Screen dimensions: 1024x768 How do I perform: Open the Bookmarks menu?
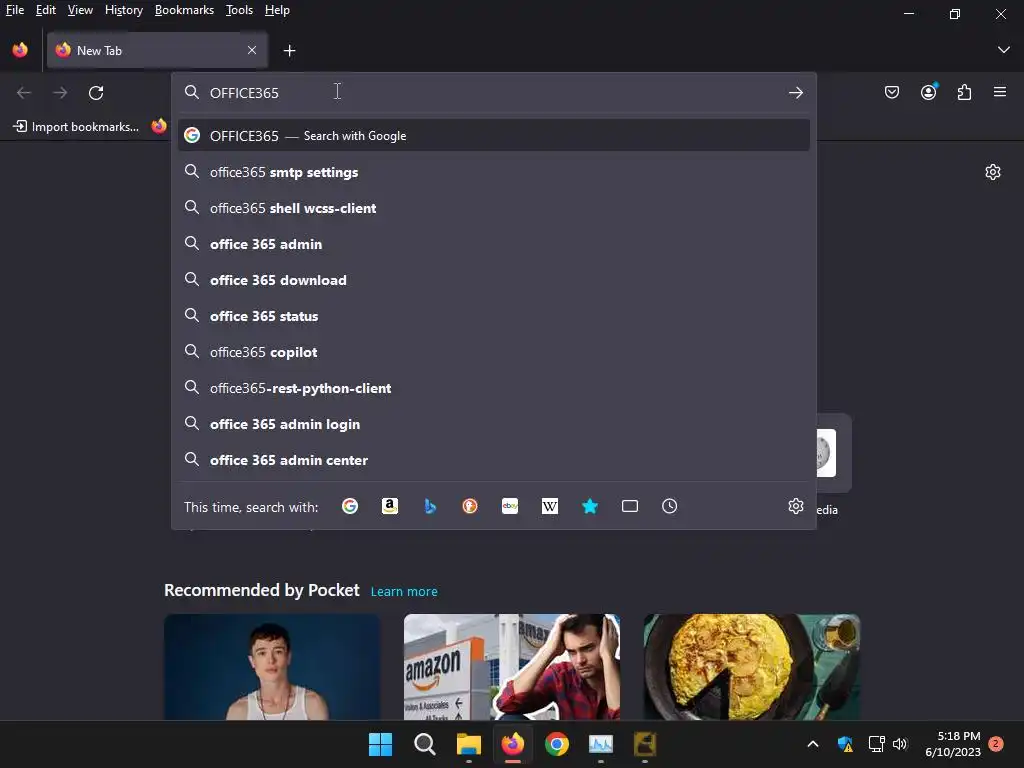pos(184,10)
